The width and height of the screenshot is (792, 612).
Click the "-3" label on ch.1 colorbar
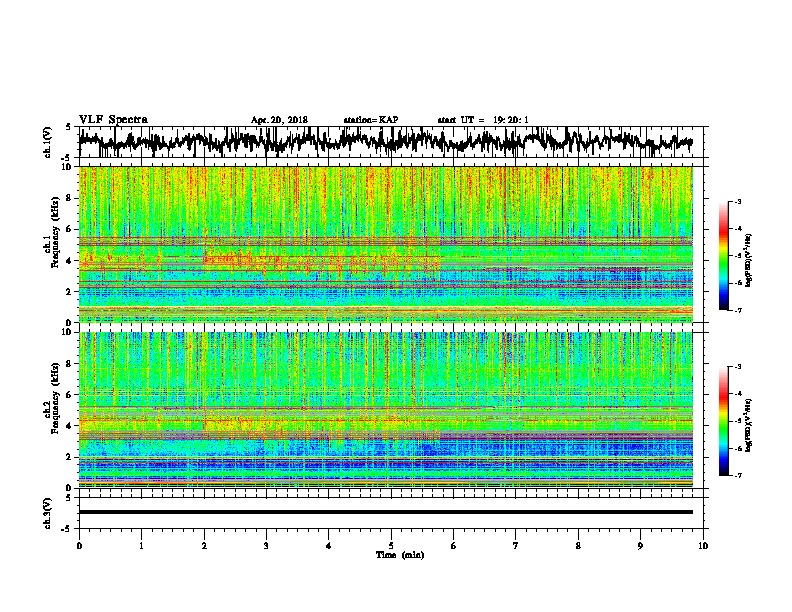737,202
